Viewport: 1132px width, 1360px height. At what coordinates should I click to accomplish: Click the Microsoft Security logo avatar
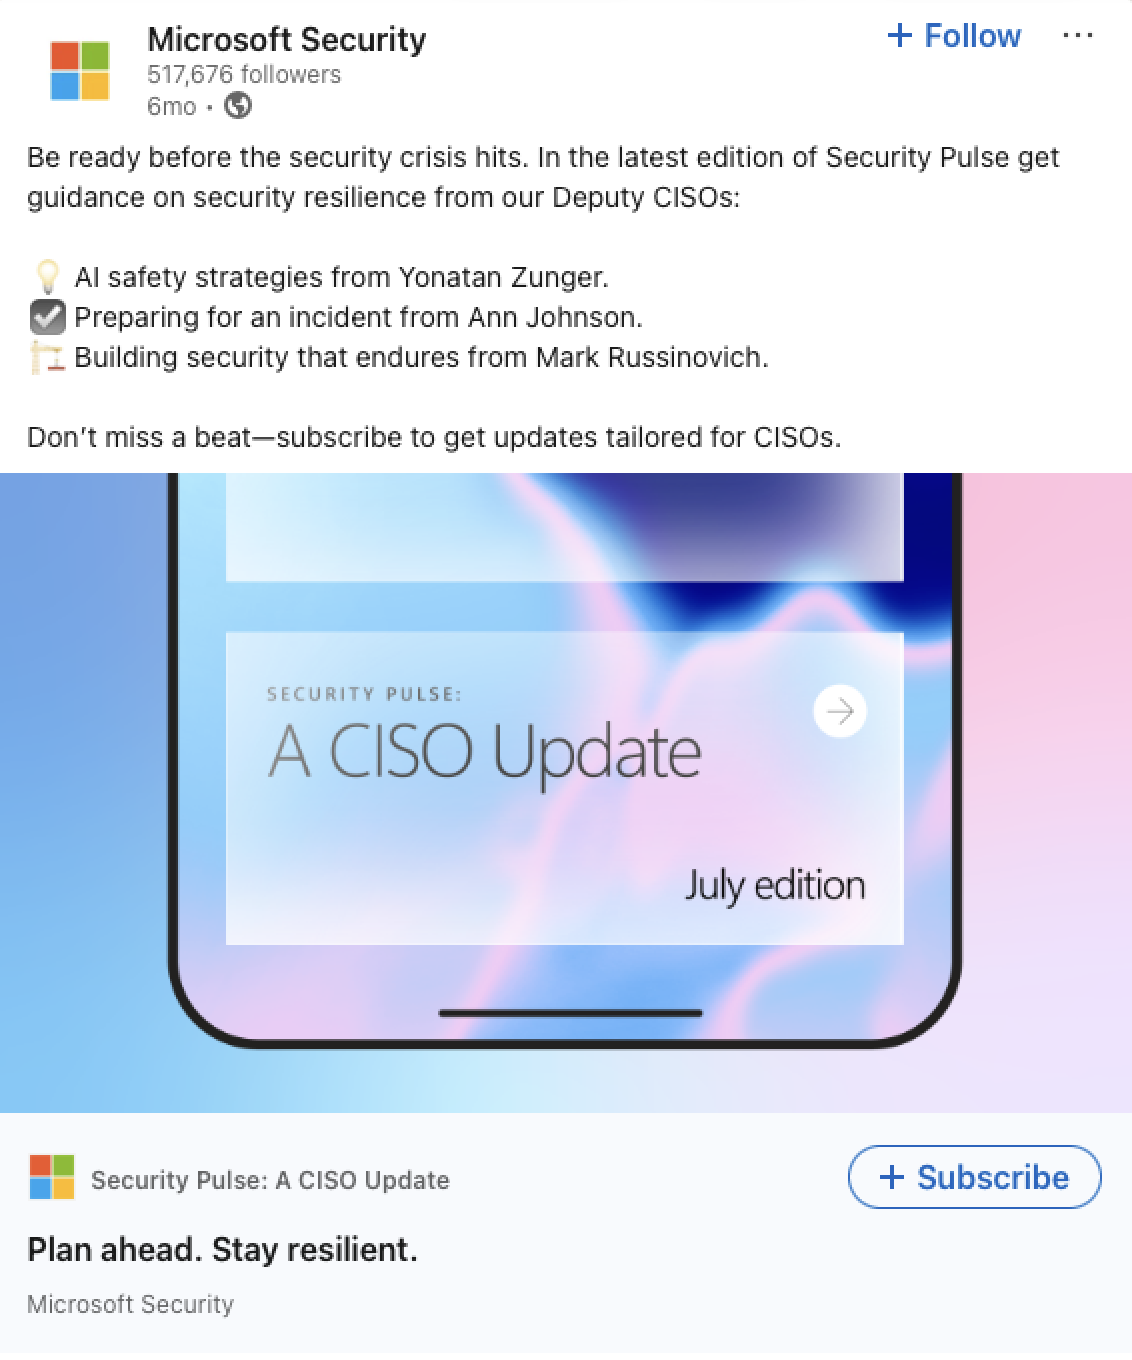(80, 71)
